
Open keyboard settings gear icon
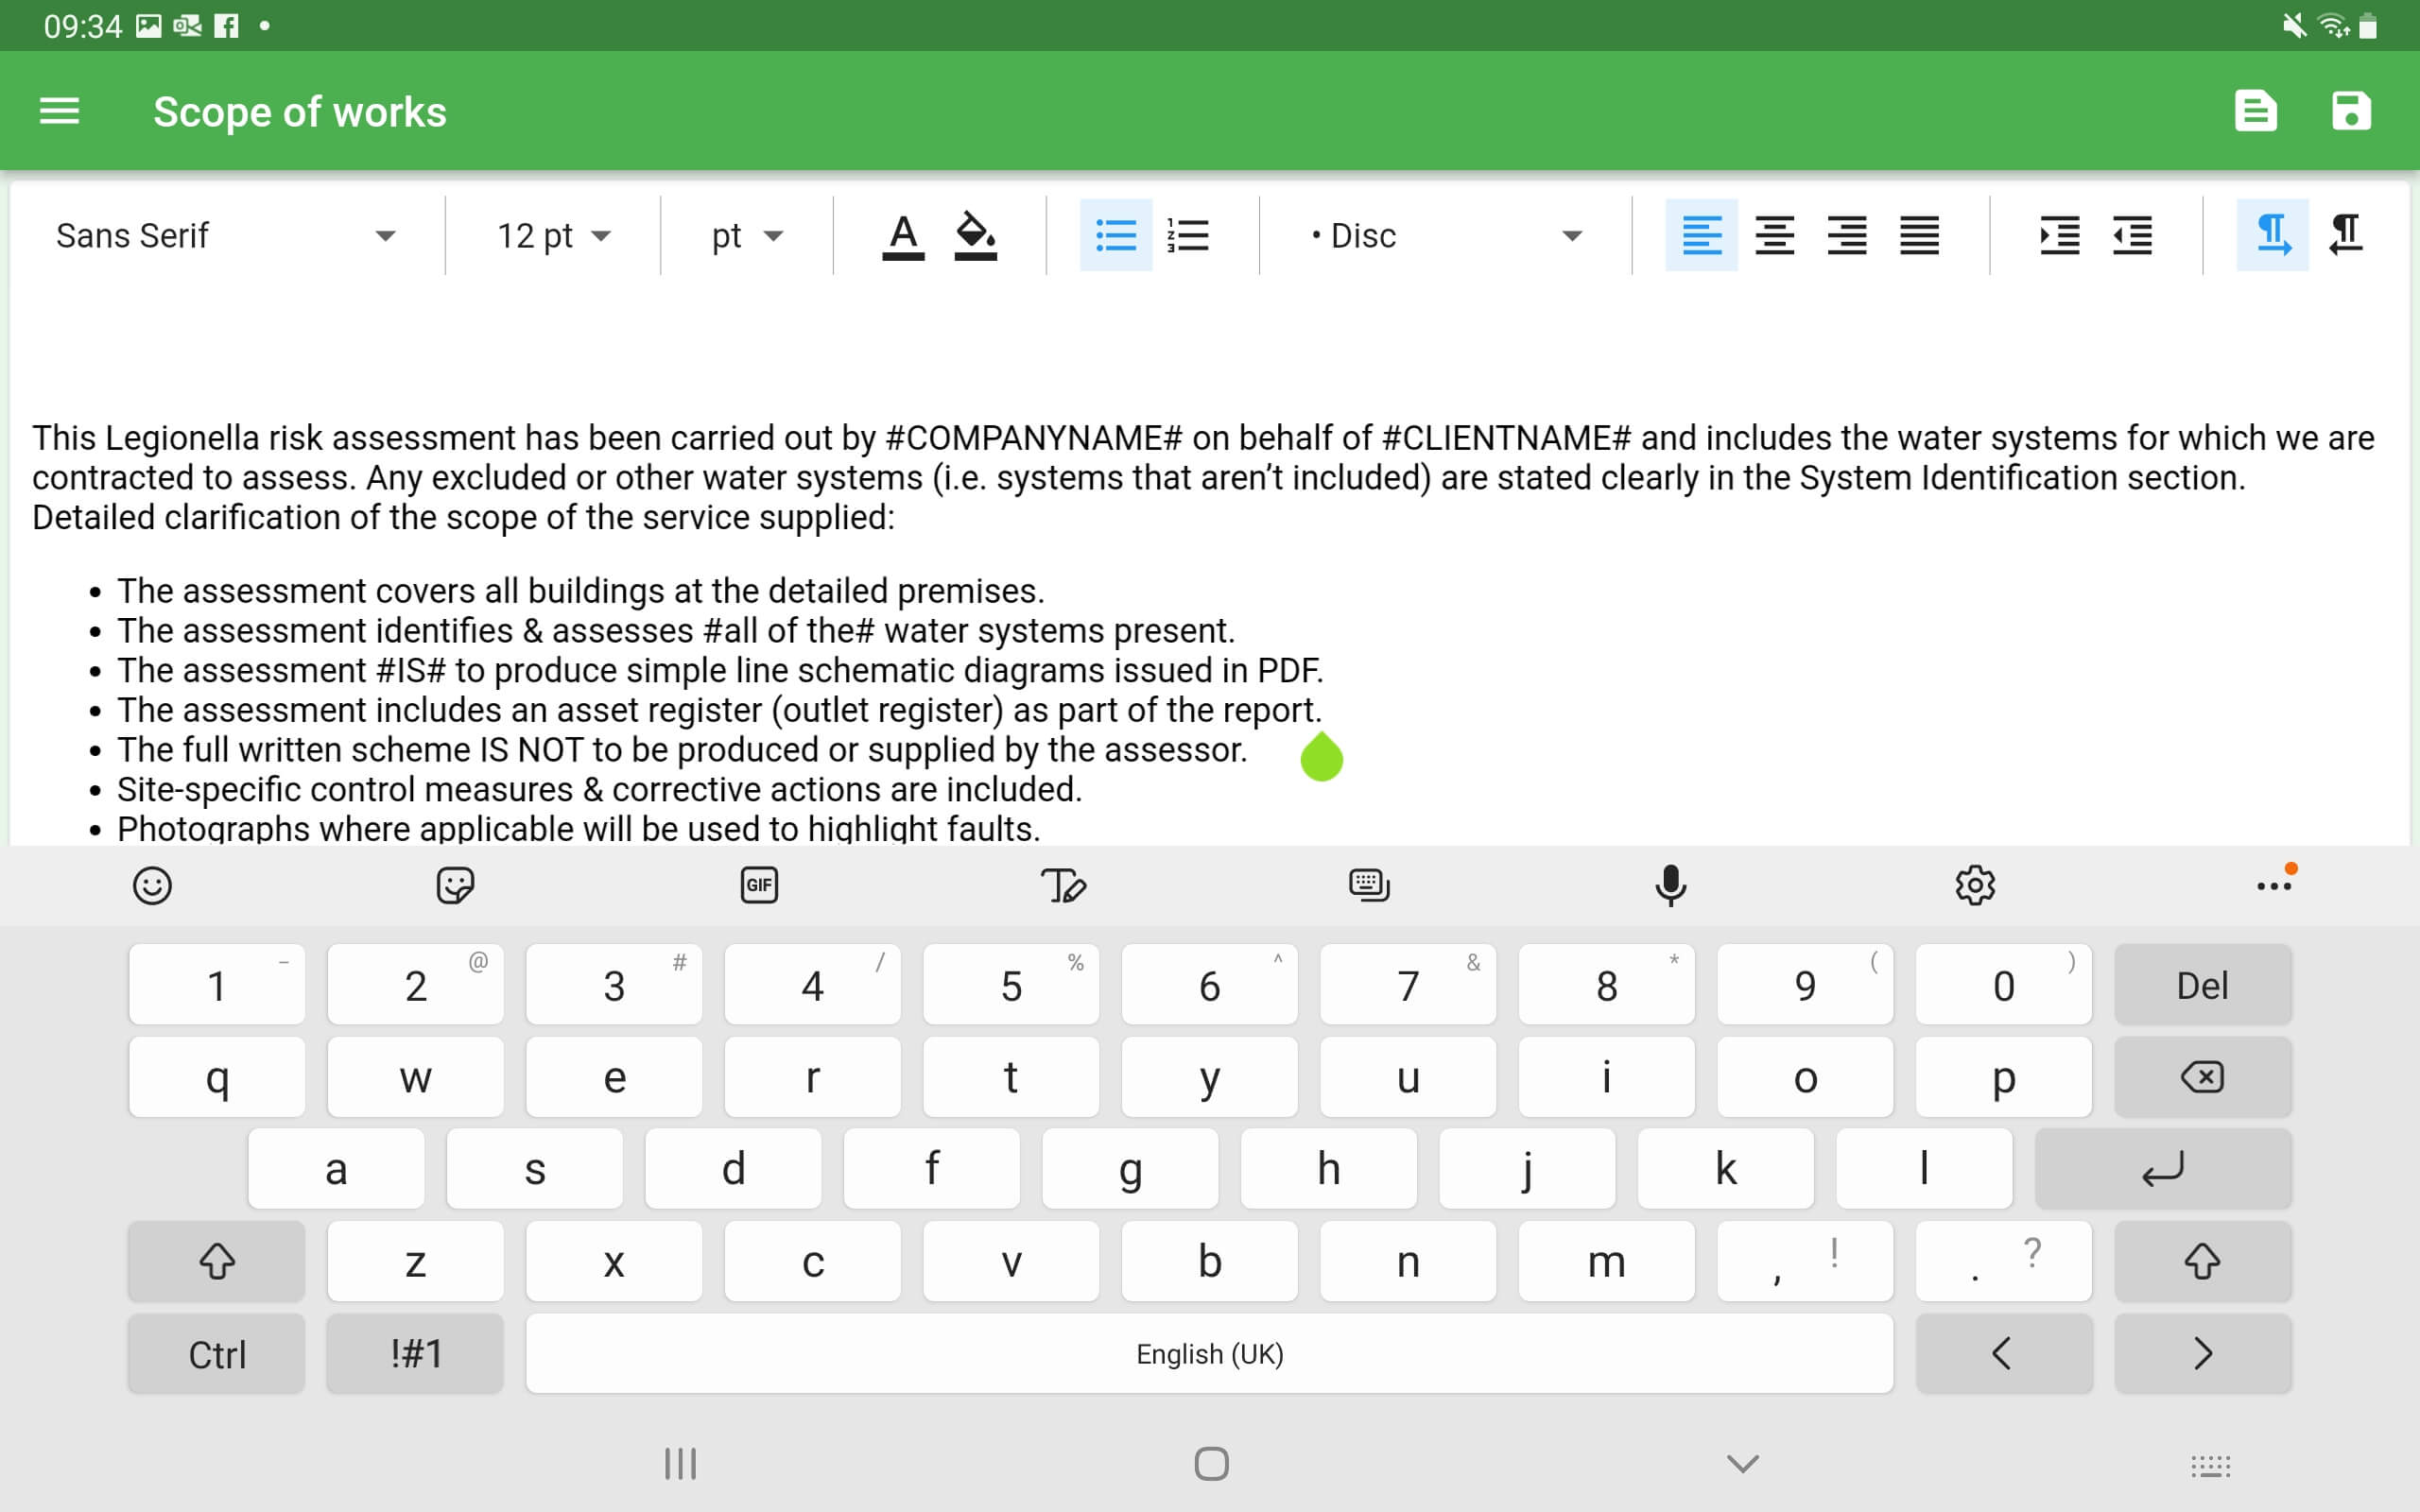(1978, 884)
